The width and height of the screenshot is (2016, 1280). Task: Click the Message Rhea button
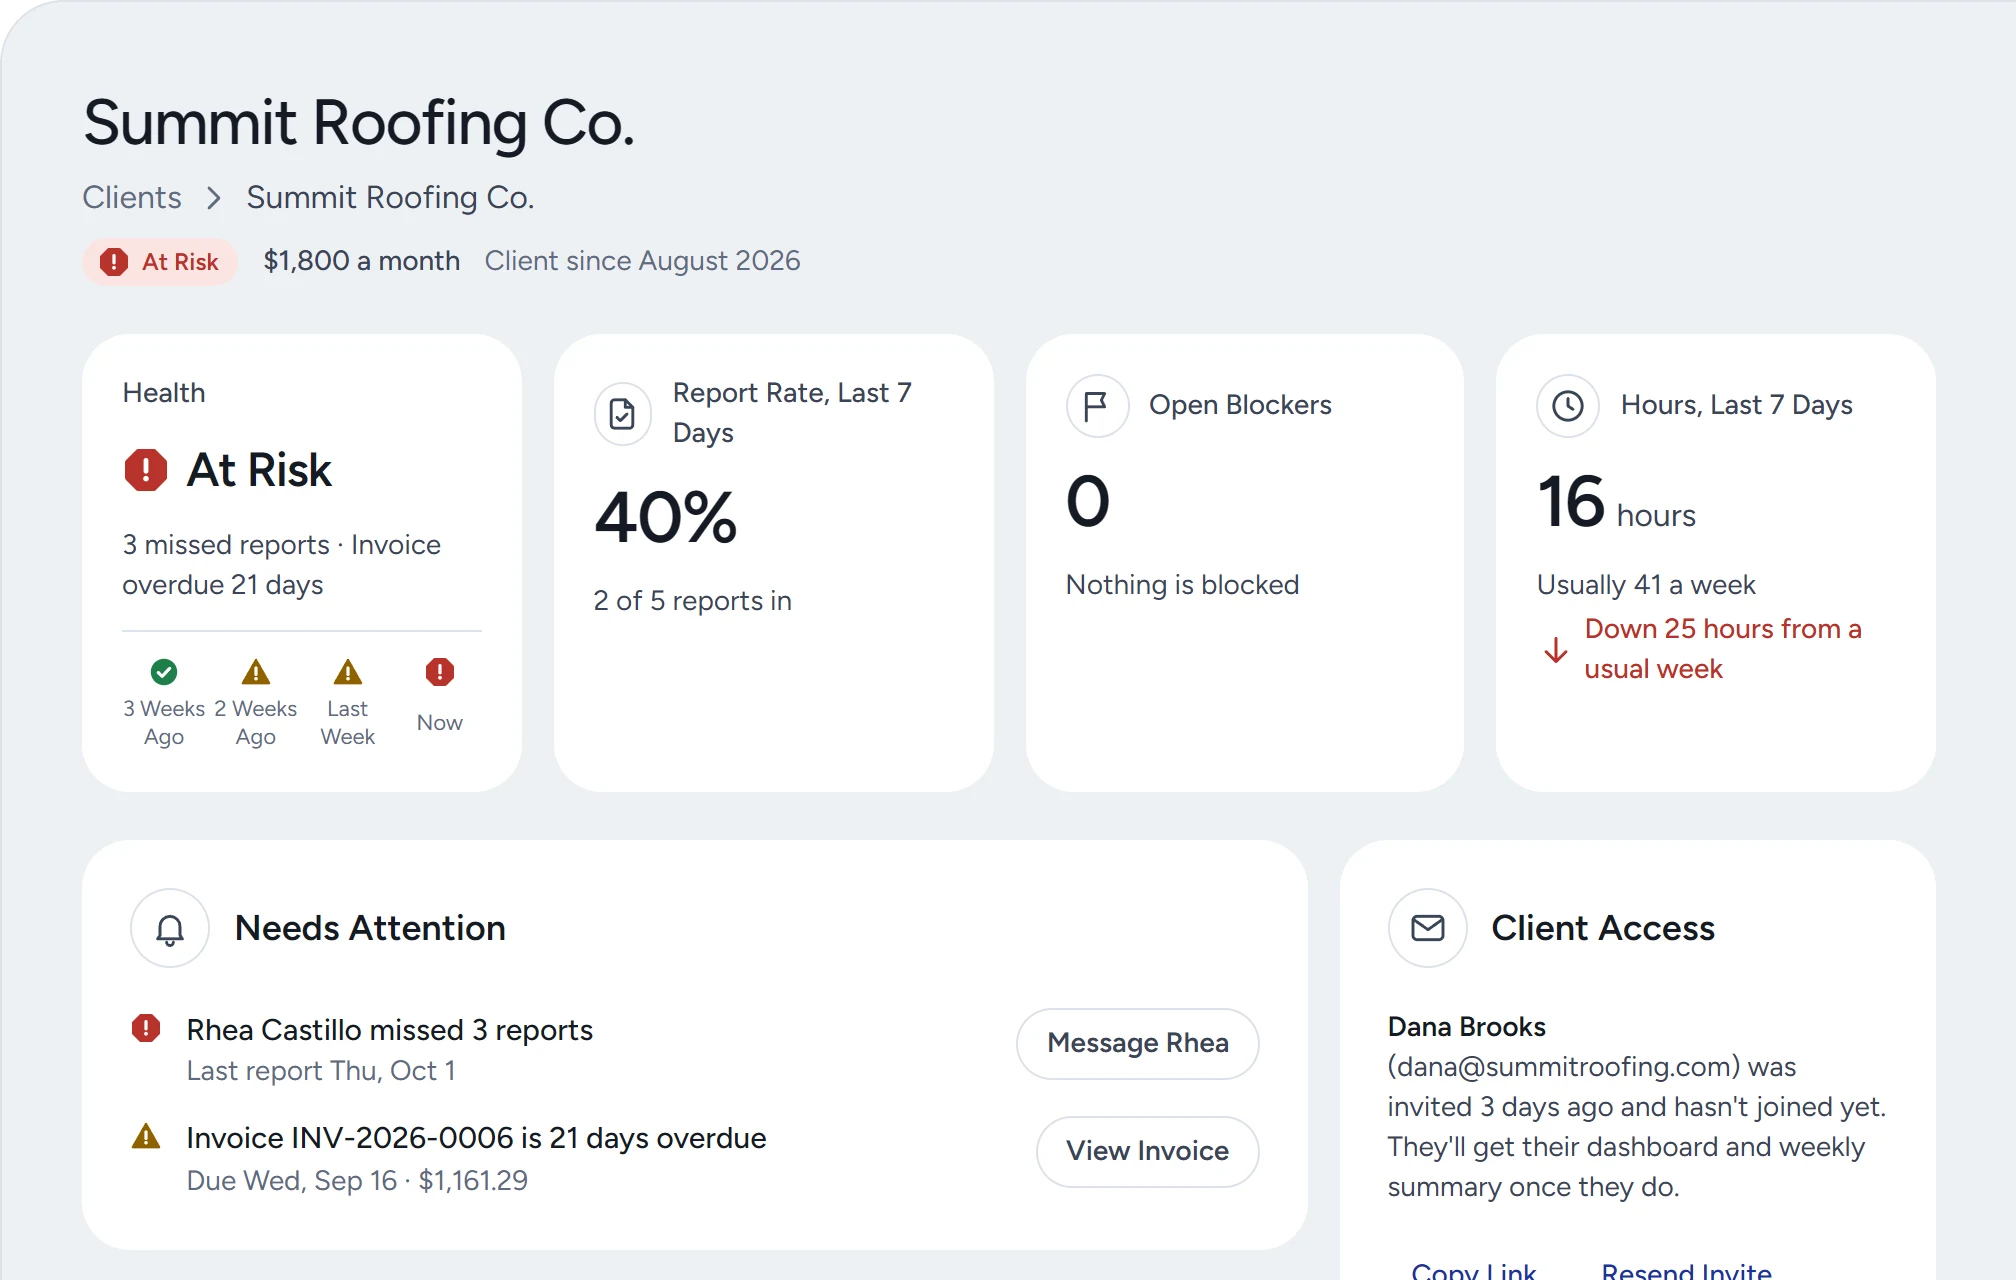point(1138,1043)
